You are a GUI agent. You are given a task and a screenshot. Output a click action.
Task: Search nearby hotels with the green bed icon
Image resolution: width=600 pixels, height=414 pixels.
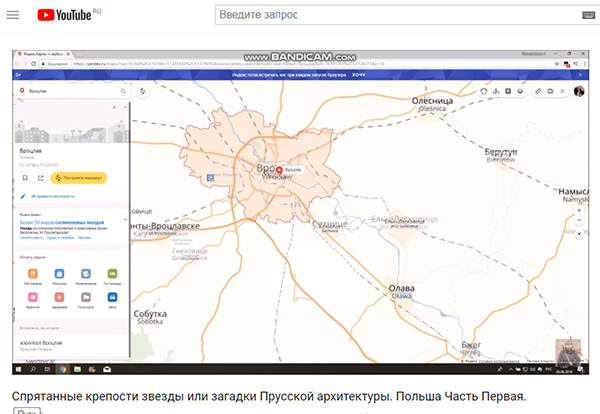112,274
